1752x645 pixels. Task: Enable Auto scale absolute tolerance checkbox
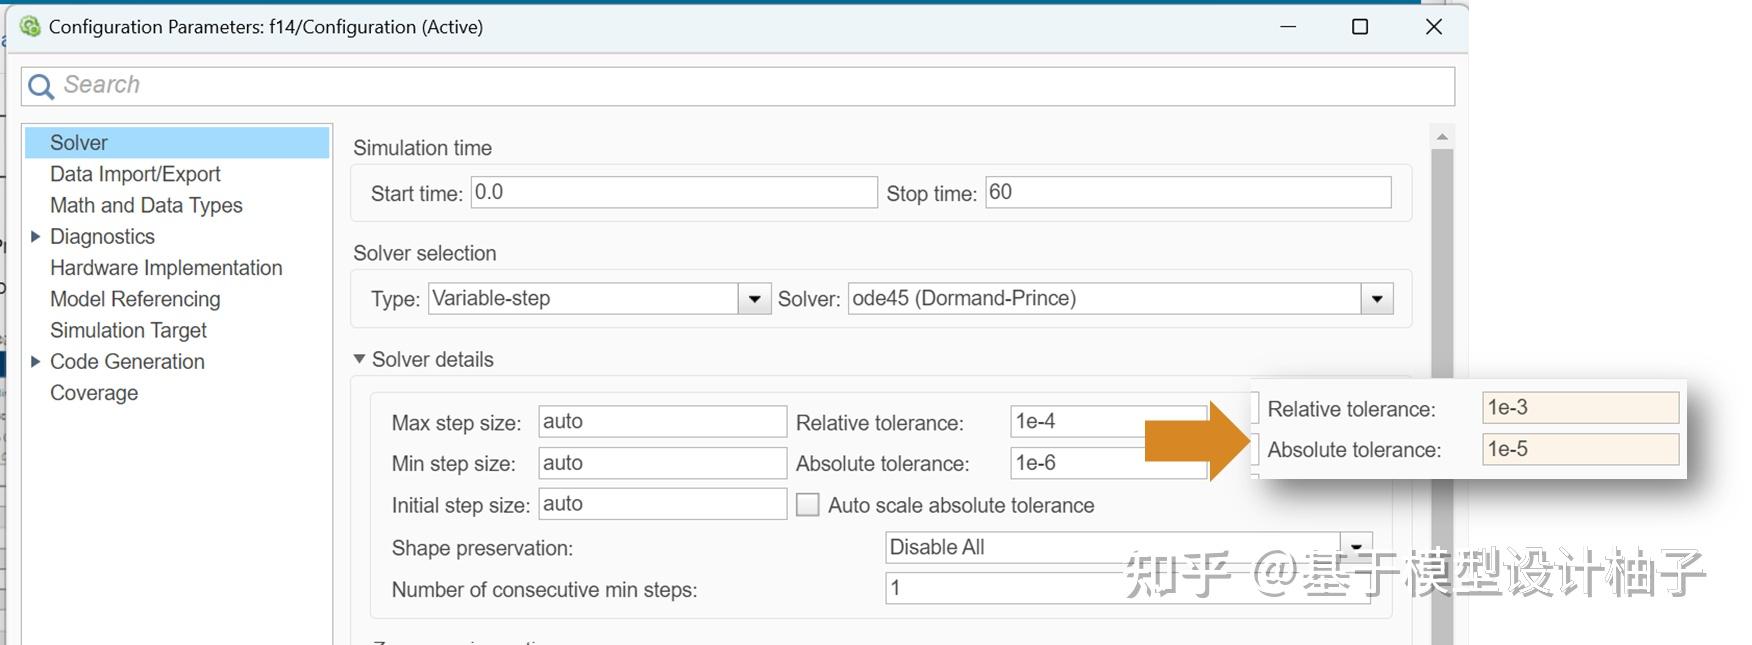click(x=807, y=505)
